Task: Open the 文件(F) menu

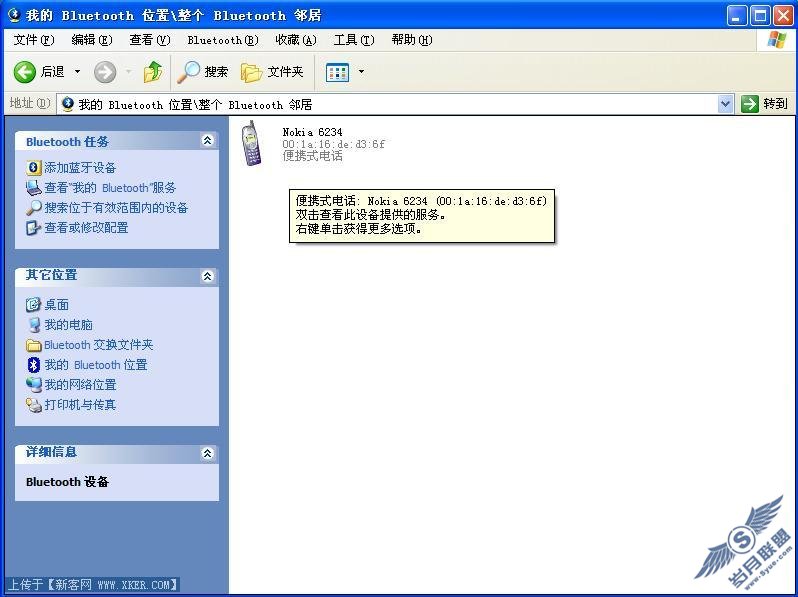Action: pos(34,40)
